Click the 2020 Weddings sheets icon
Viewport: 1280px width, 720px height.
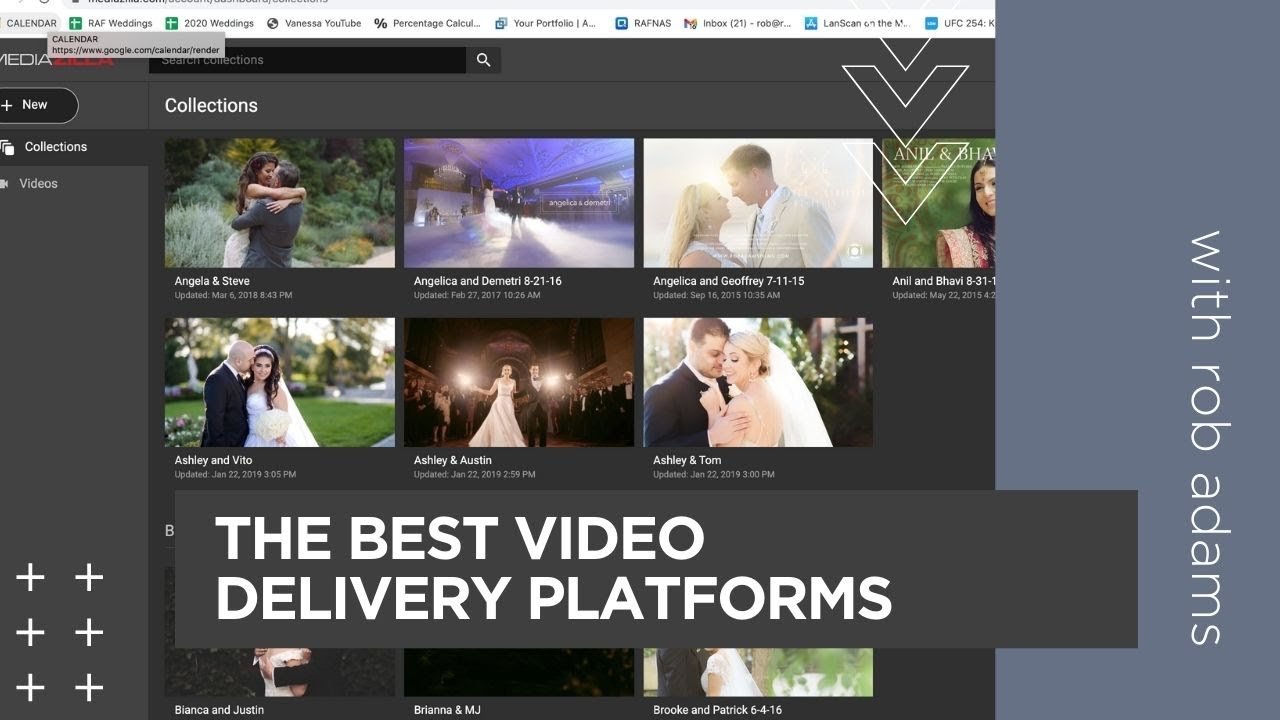pyautogui.click(x=171, y=23)
